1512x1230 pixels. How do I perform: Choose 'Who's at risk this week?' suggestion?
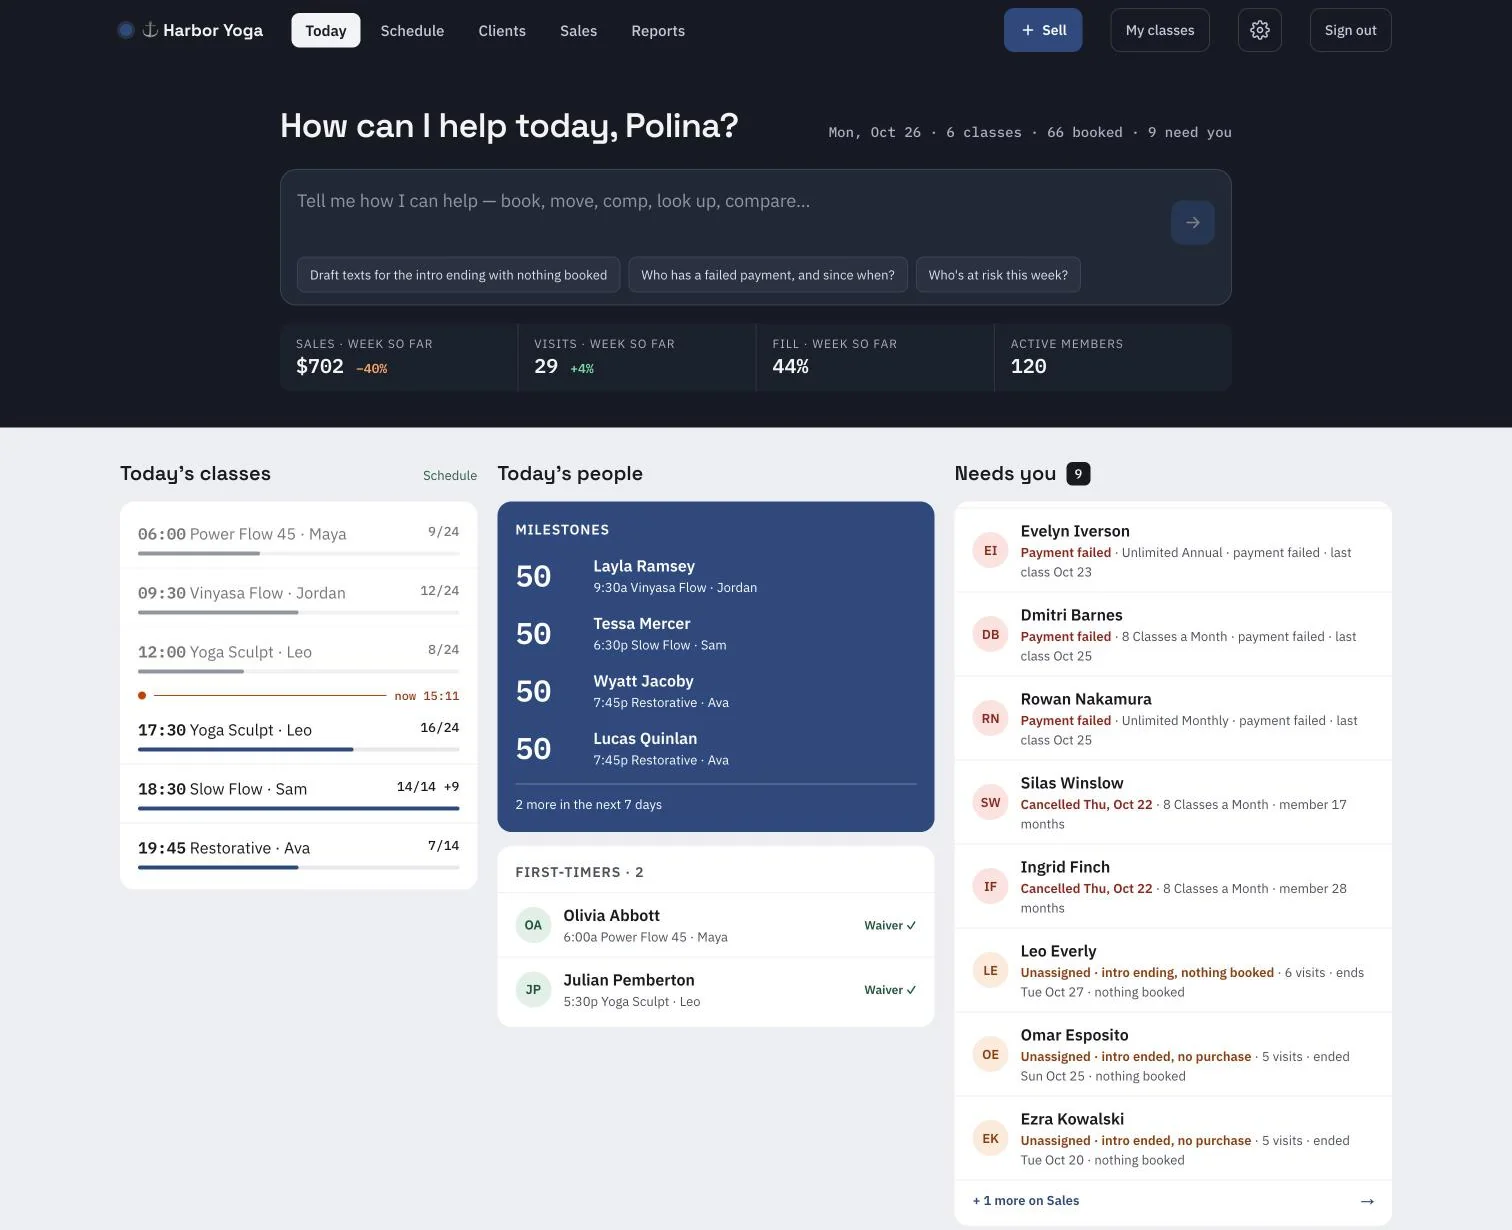998,275
